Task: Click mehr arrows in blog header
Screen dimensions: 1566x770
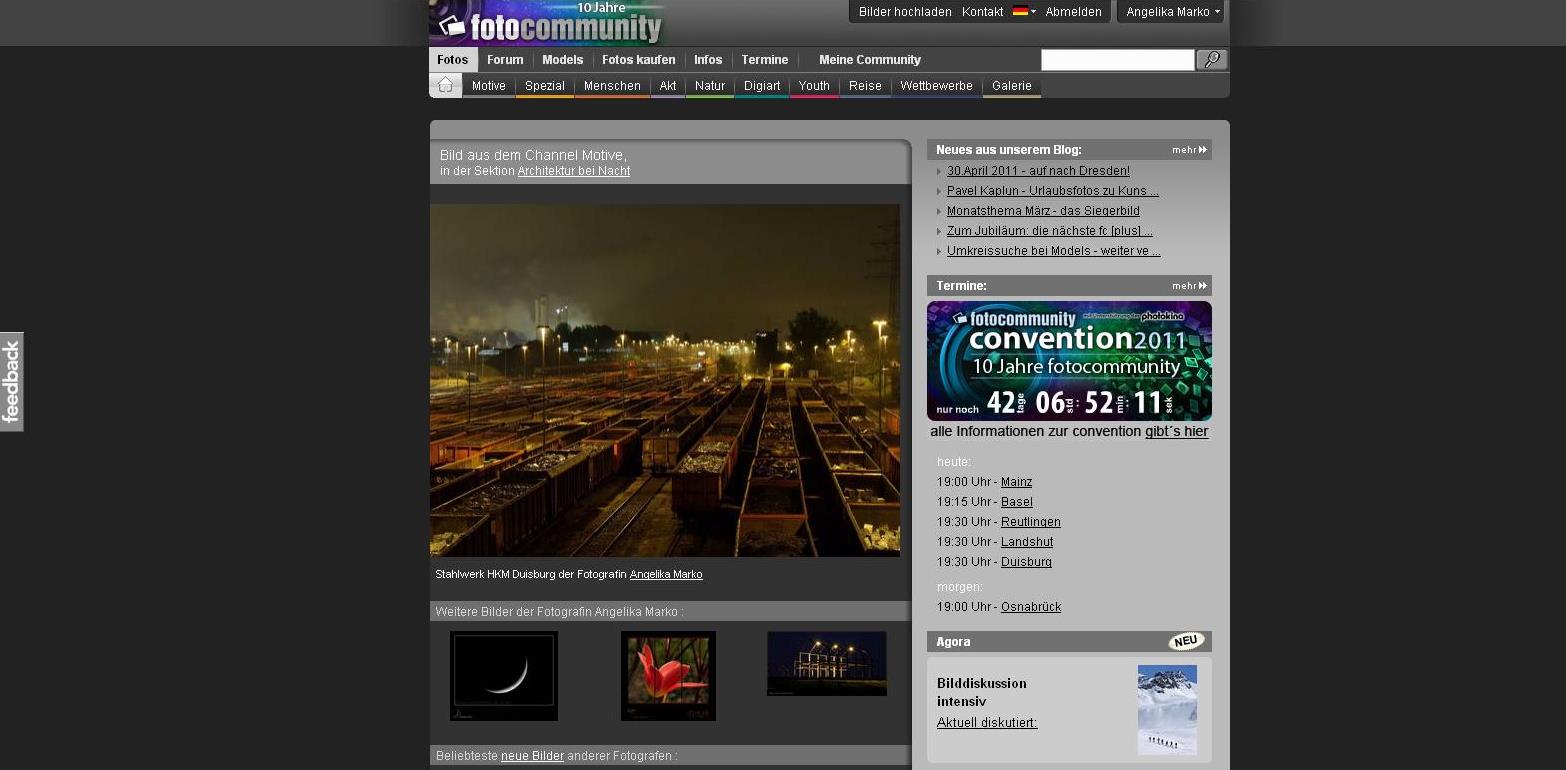Action: point(1190,150)
